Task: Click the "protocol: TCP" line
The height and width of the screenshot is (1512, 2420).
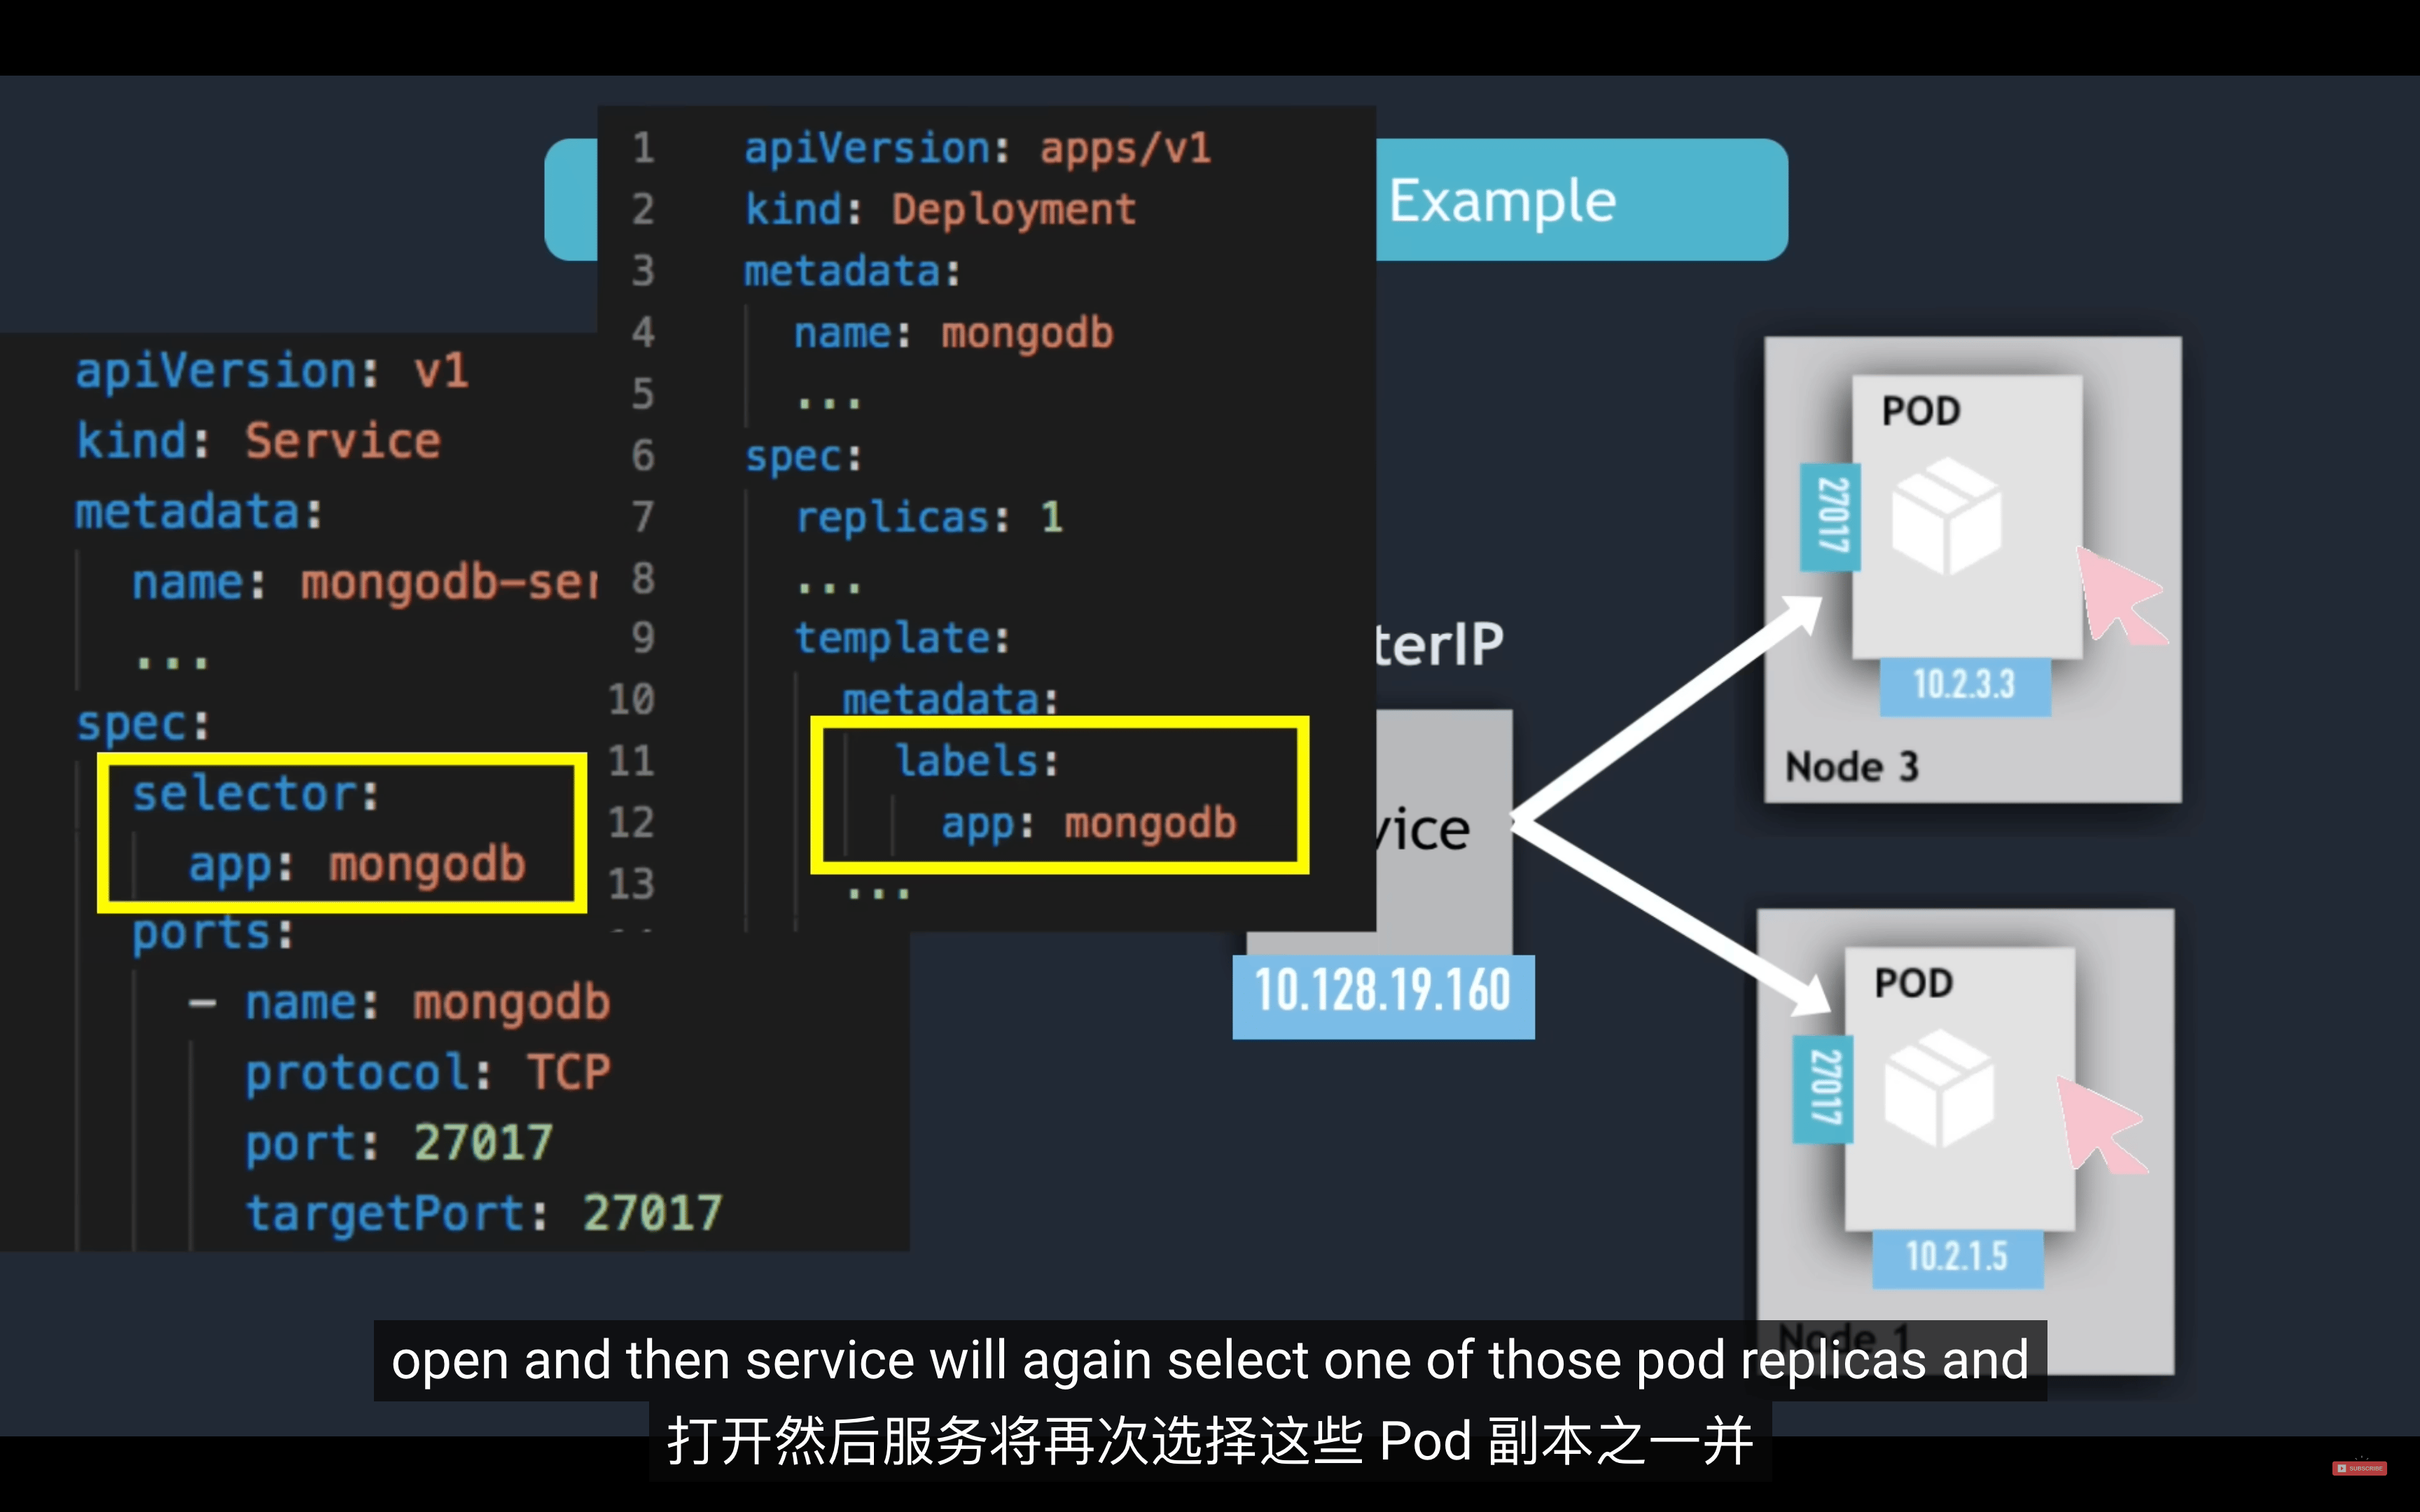Action: pos(428,1073)
